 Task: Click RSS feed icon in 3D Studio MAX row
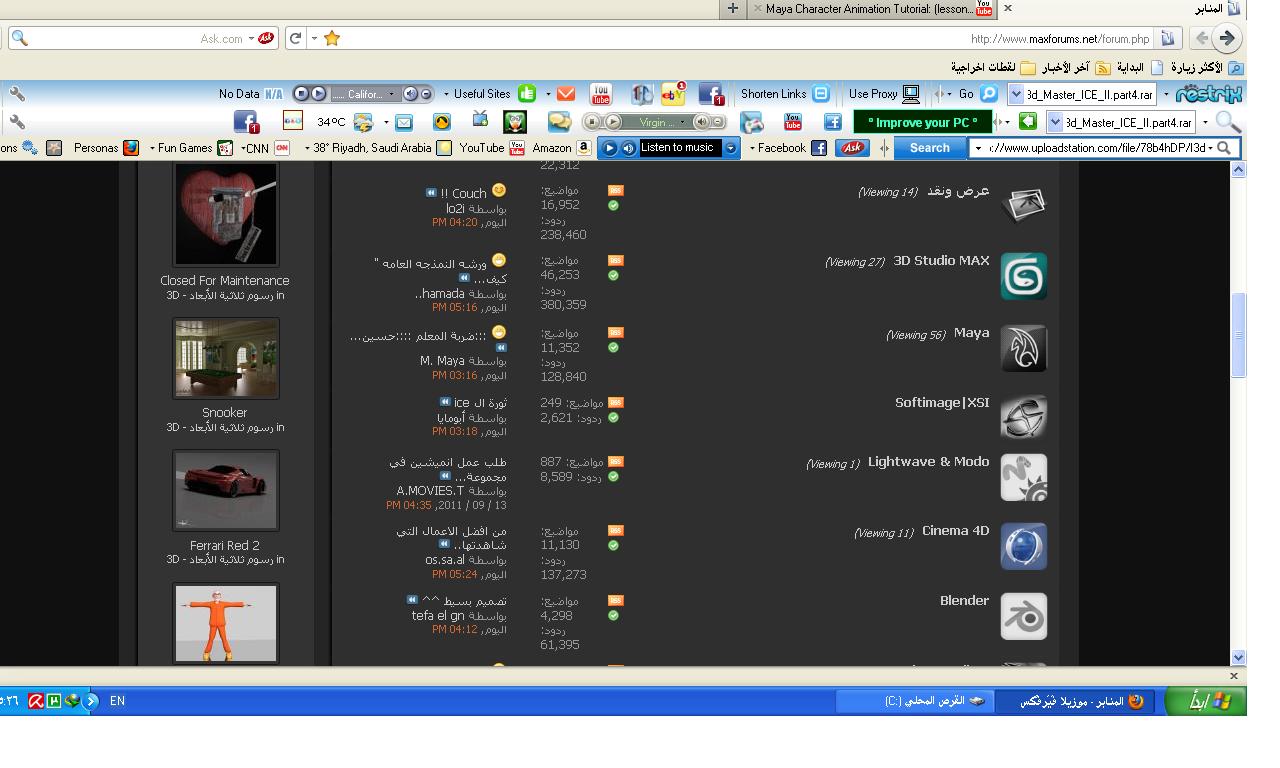615,260
